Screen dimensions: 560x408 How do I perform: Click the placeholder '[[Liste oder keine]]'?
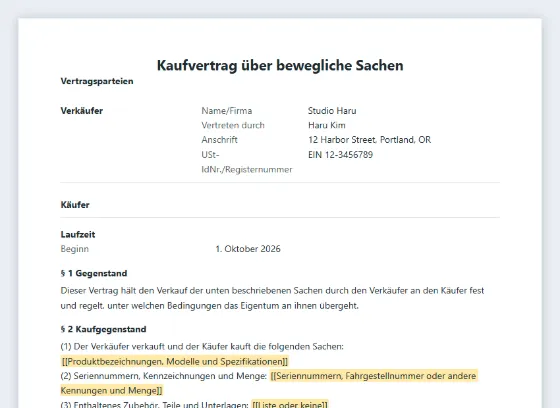point(290,404)
